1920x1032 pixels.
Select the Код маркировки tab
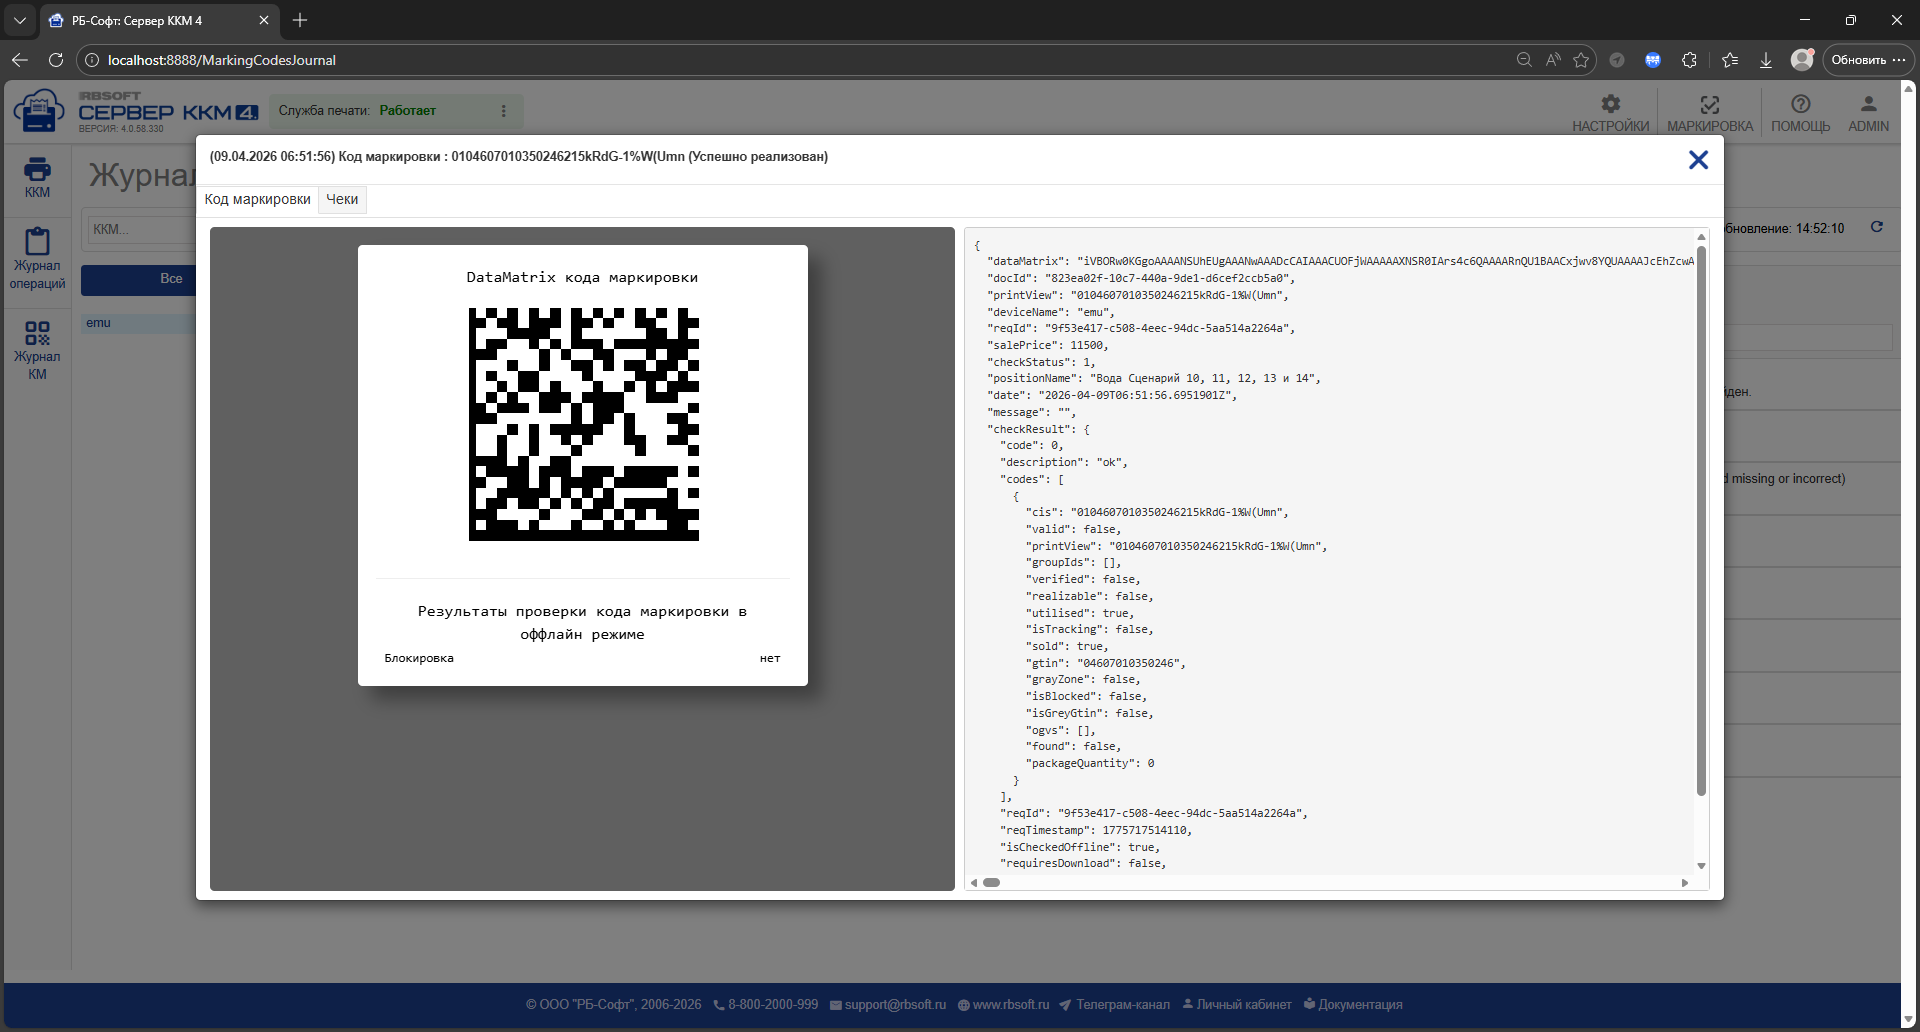click(x=258, y=200)
